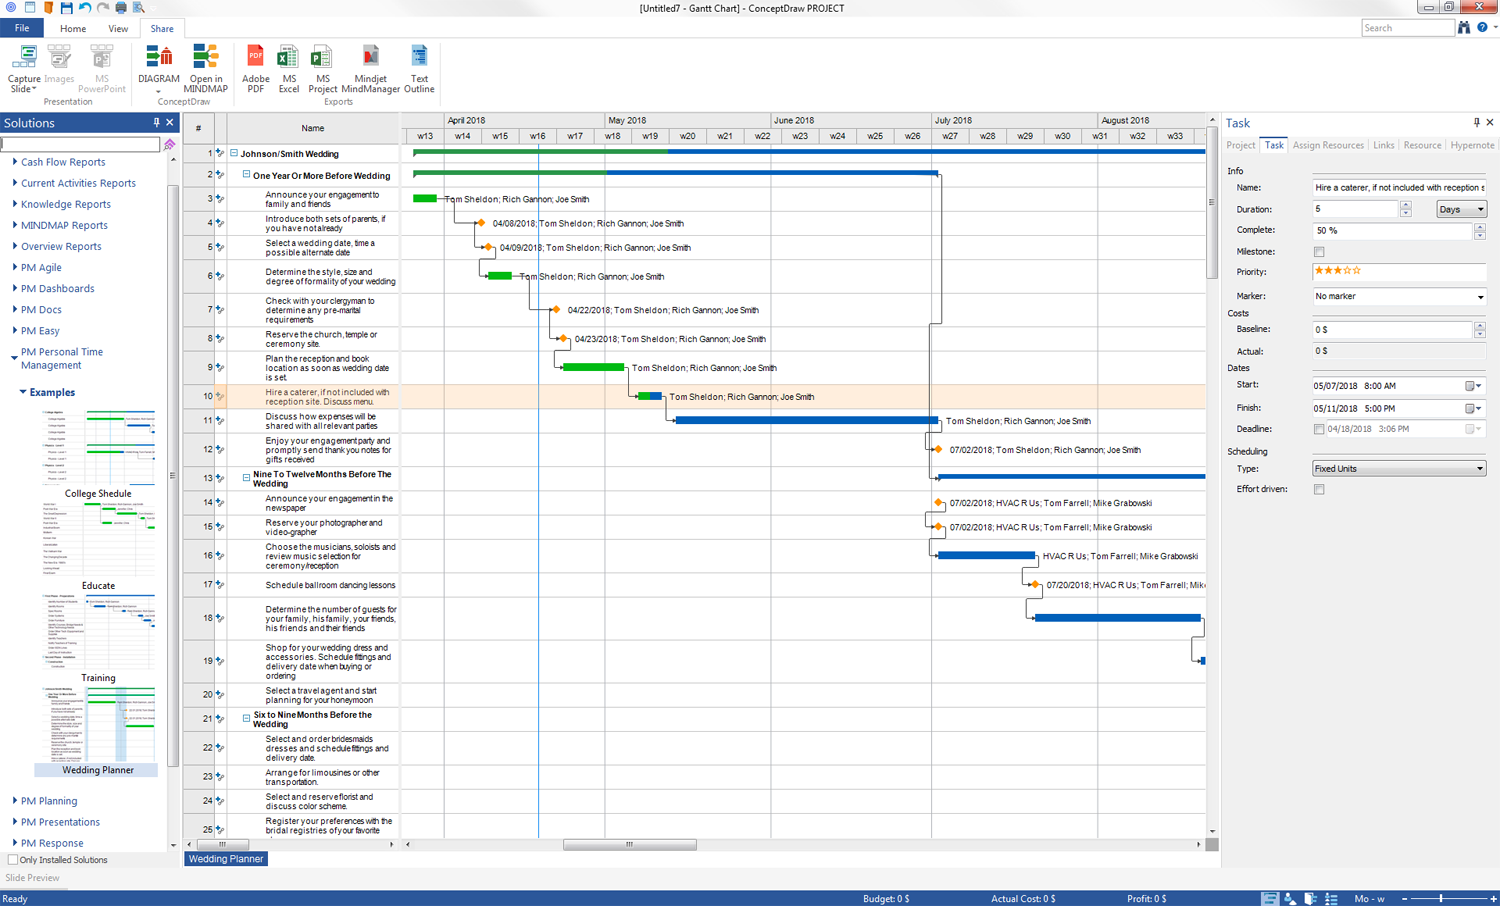Check the Effort driven checkbox
This screenshot has width=1500, height=906.
coord(1319,490)
